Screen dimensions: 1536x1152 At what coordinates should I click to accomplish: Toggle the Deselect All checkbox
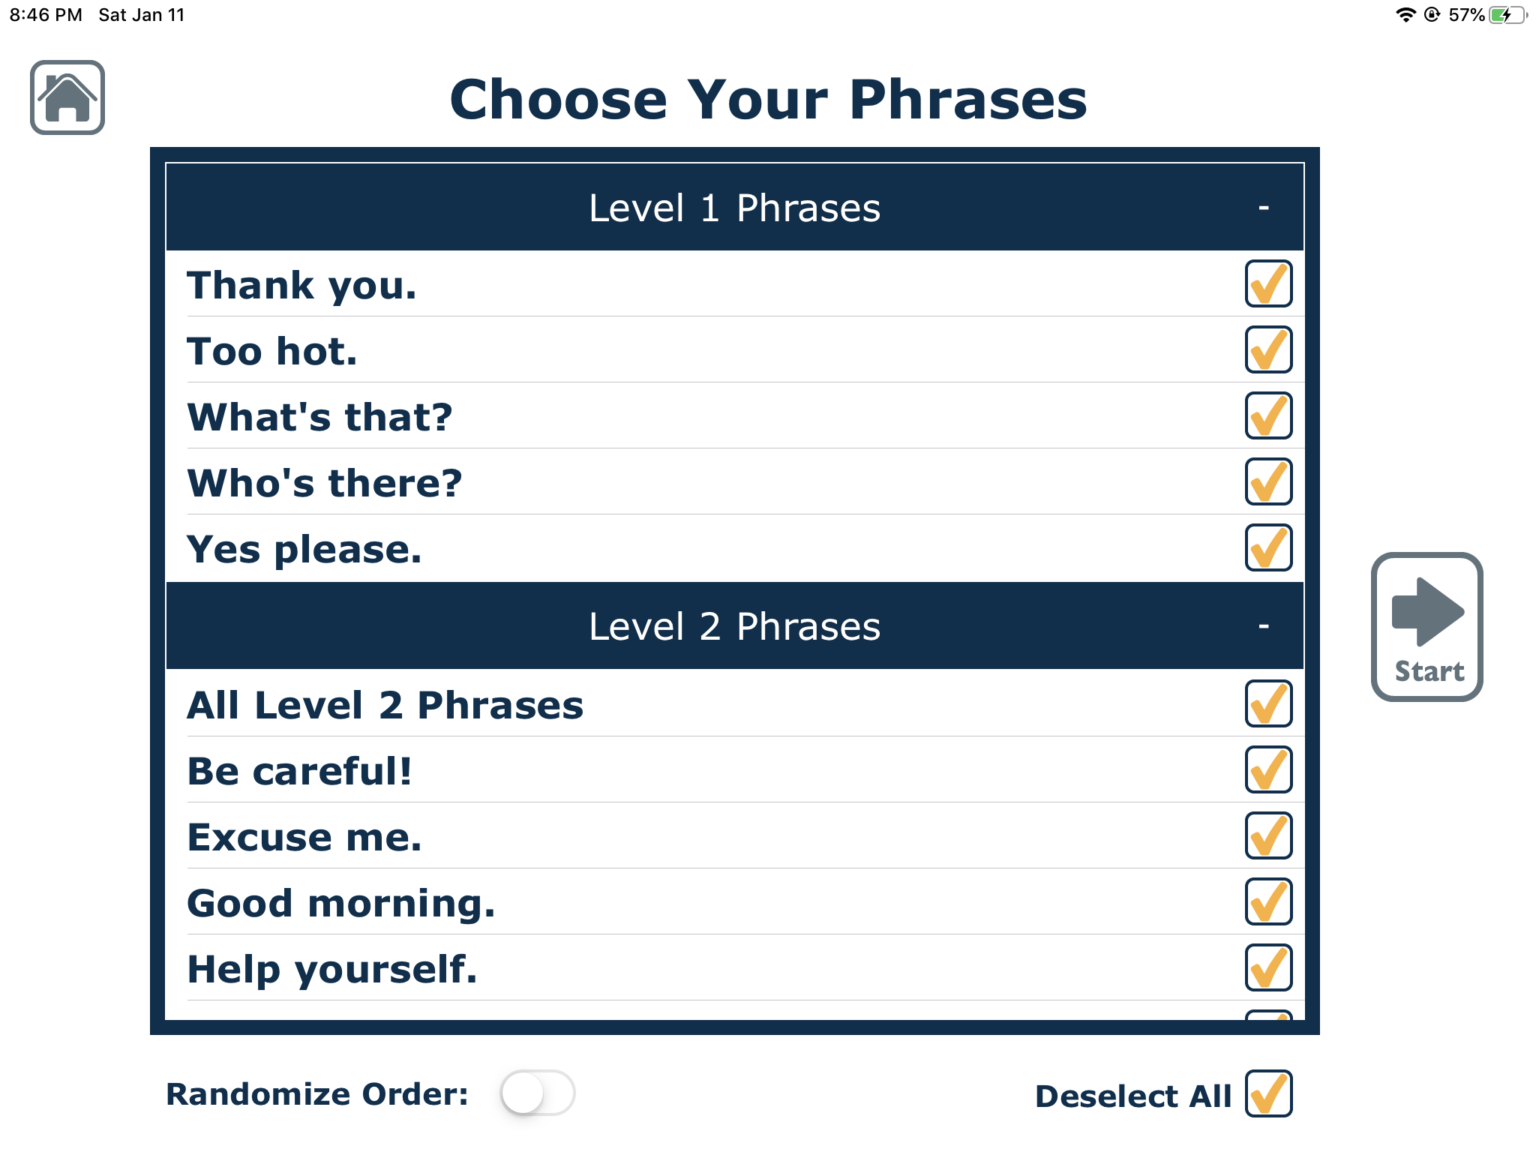coord(1268,1095)
